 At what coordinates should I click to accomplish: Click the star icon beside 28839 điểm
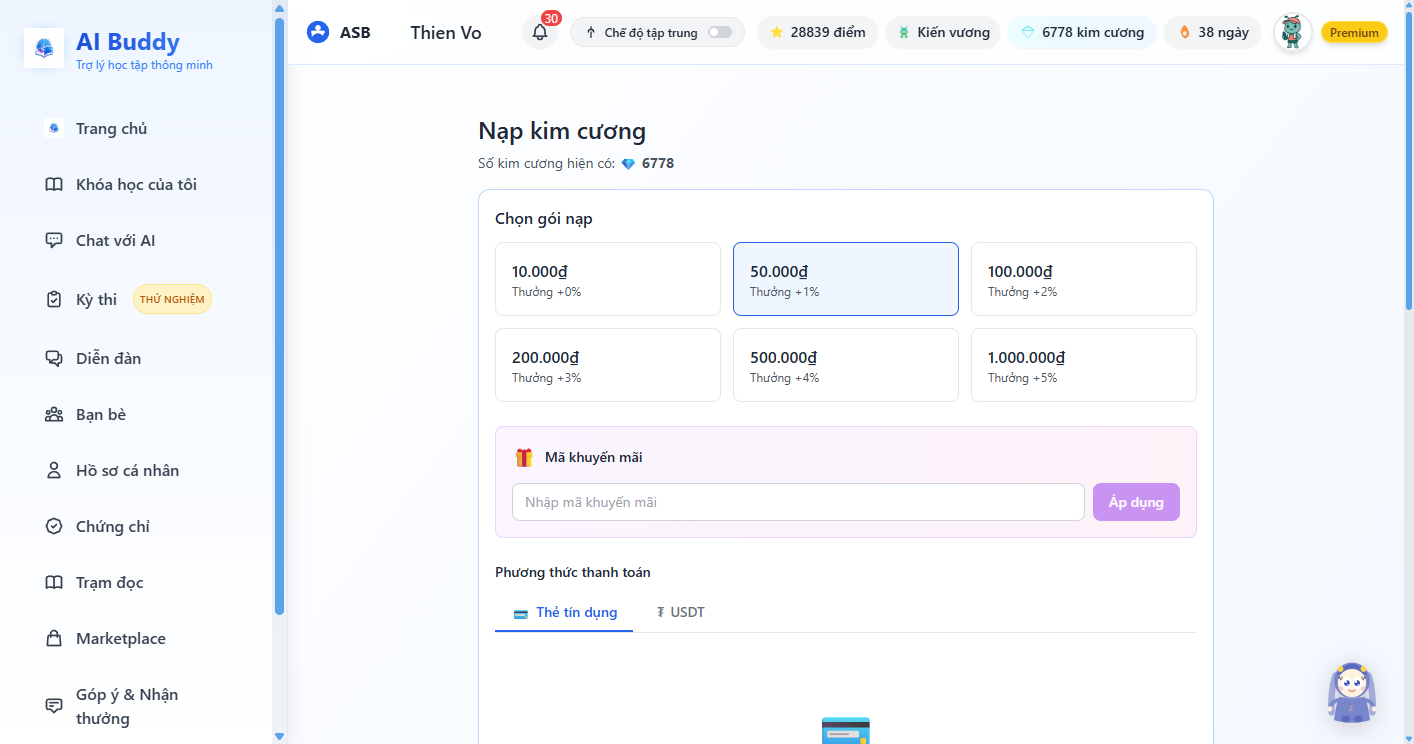777,32
